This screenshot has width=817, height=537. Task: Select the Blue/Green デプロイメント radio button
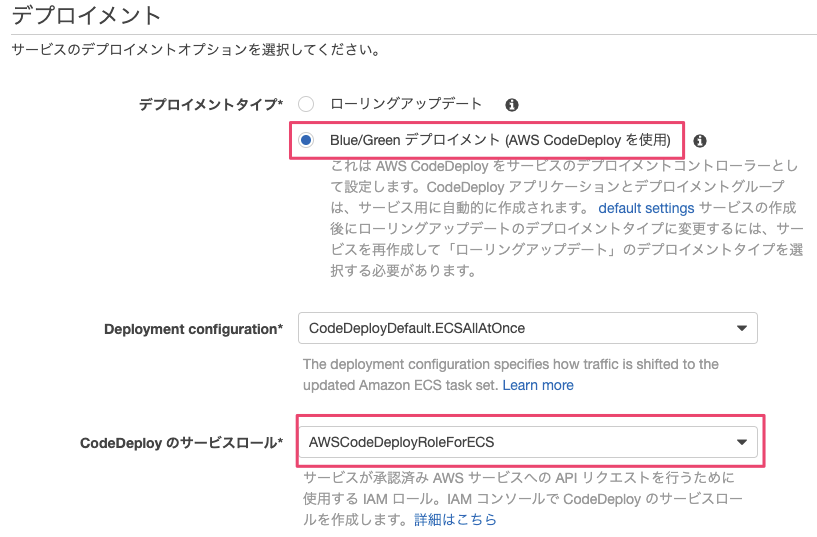(306, 140)
